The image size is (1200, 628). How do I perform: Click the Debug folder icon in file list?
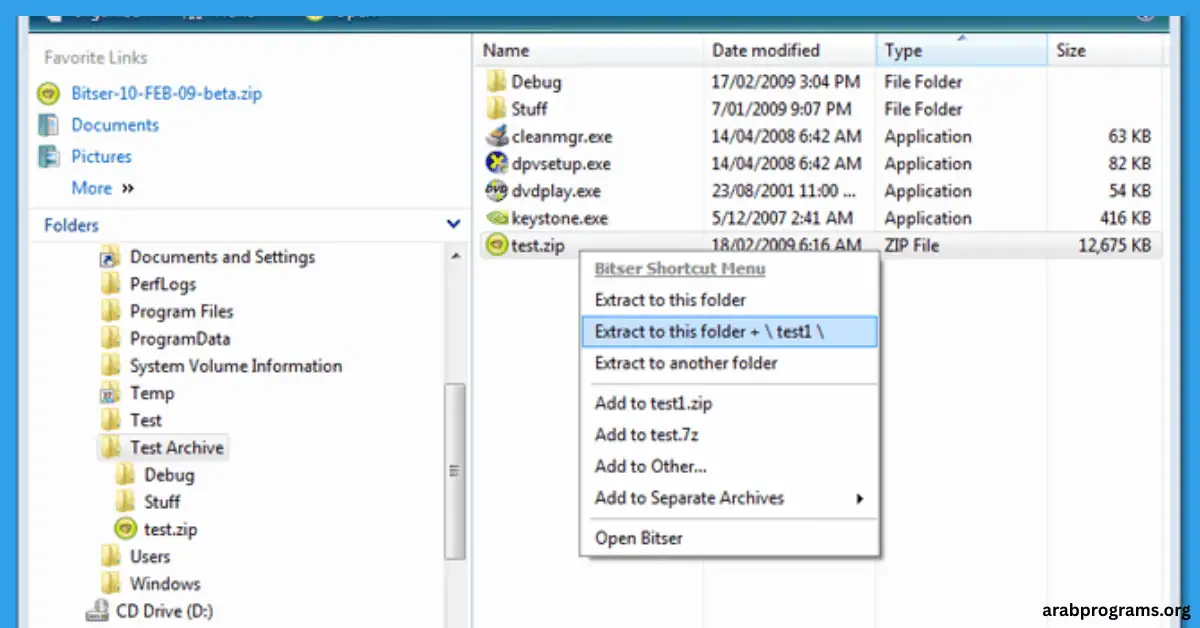coord(496,82)
